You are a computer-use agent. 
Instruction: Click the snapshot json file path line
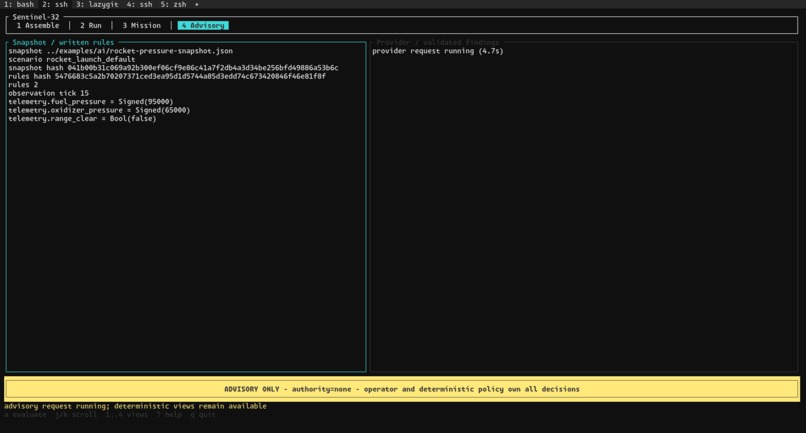(120, 51)
